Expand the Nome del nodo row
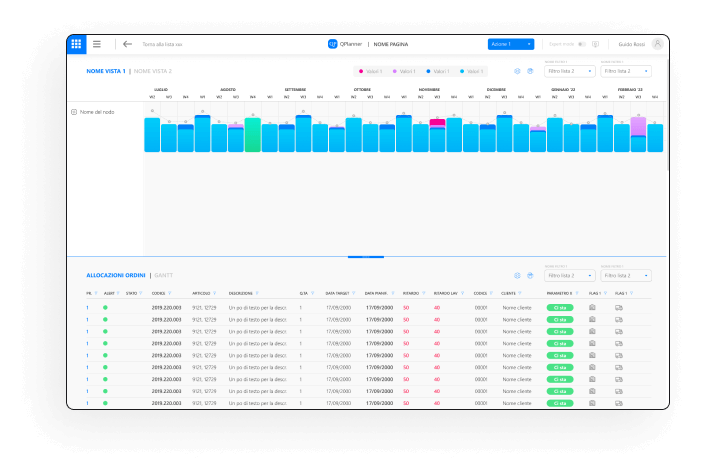704x476 pixels. (74, 112)
